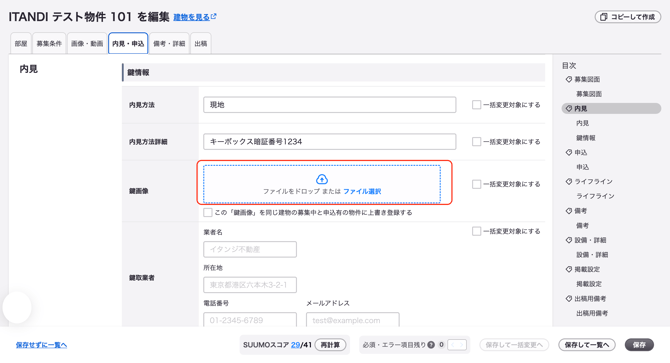
Task: Open the 画像・動画 tab
Action: tap(87, 43)
